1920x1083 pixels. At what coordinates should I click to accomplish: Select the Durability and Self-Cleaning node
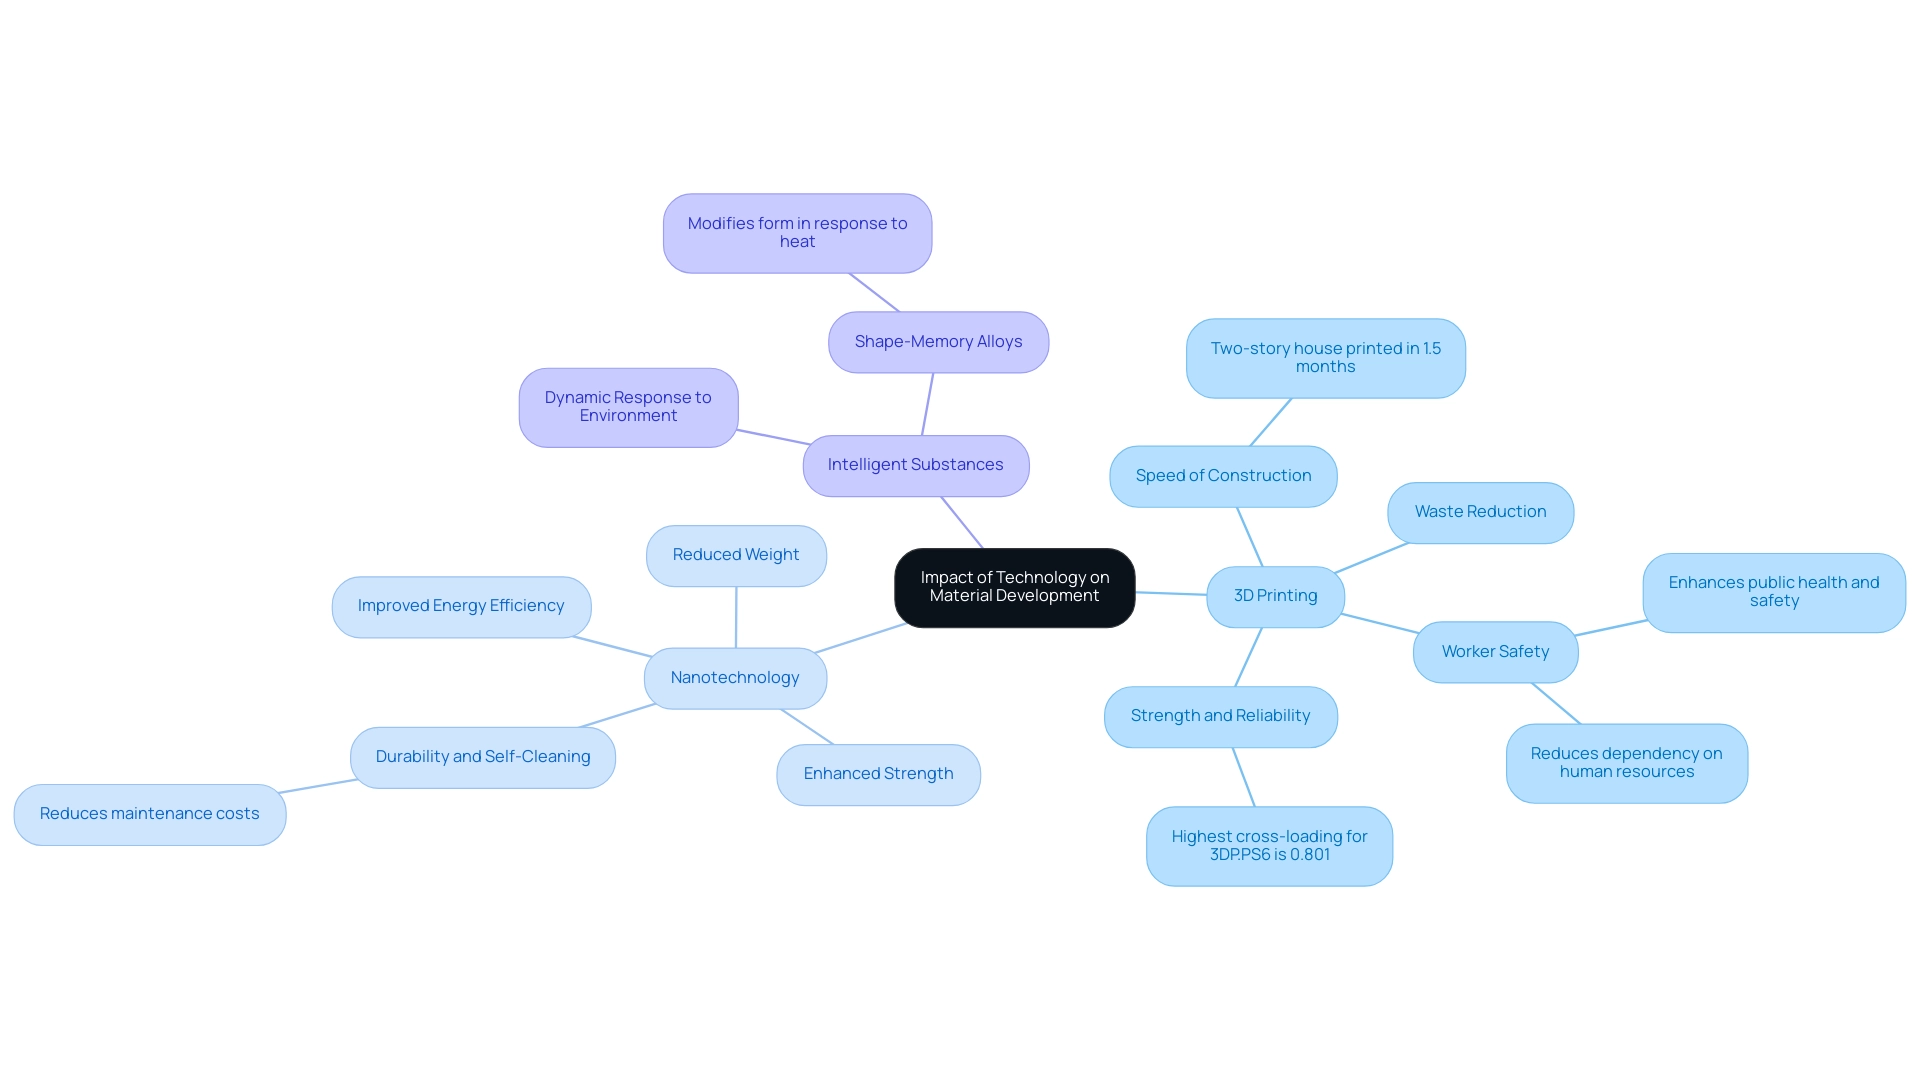[481, 756]
